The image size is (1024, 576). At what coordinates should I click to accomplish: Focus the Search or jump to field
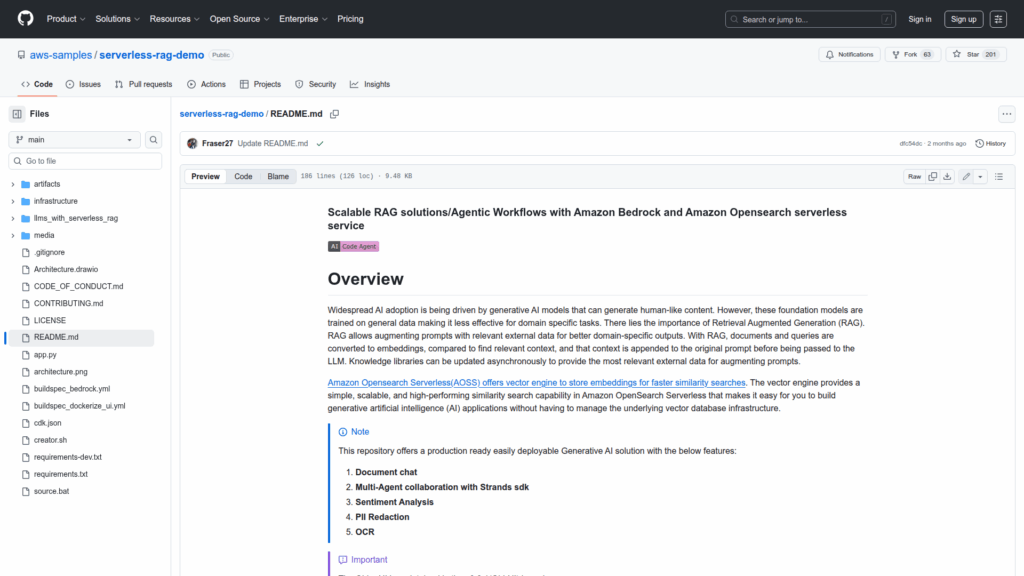(x=810, y=20)
